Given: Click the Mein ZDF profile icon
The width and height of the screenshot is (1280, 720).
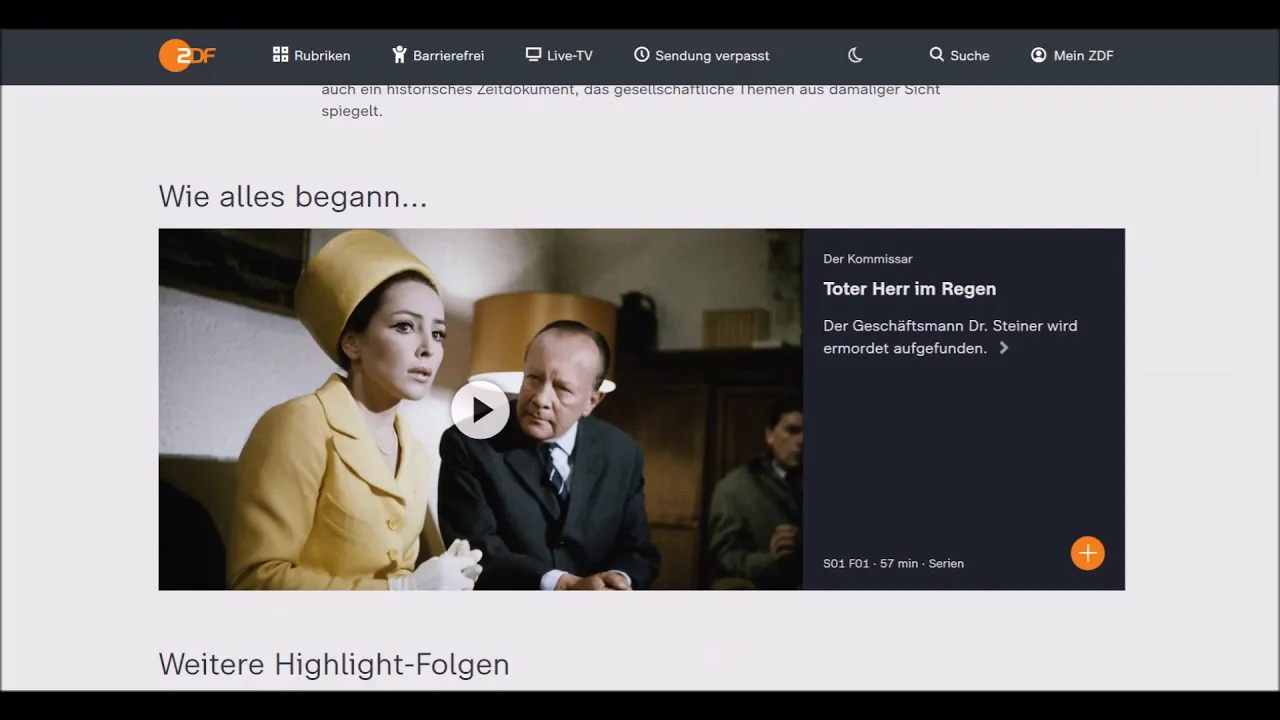Looking at the screenshot, I should pyautogui.click(x=1039, y=55).
